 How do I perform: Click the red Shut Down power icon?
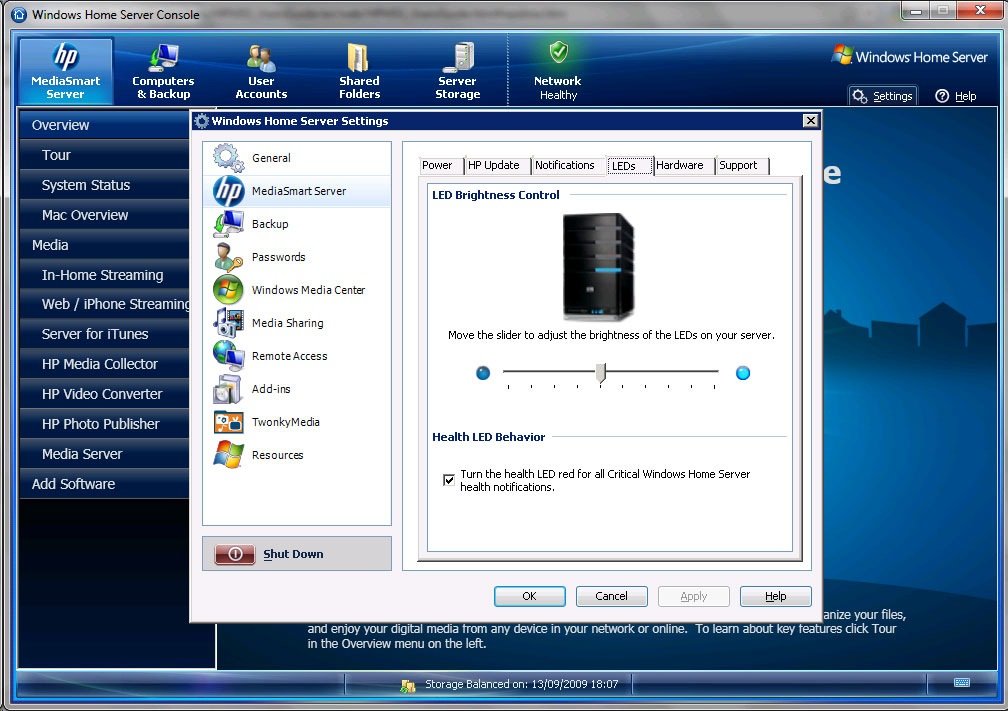point(235,554)
